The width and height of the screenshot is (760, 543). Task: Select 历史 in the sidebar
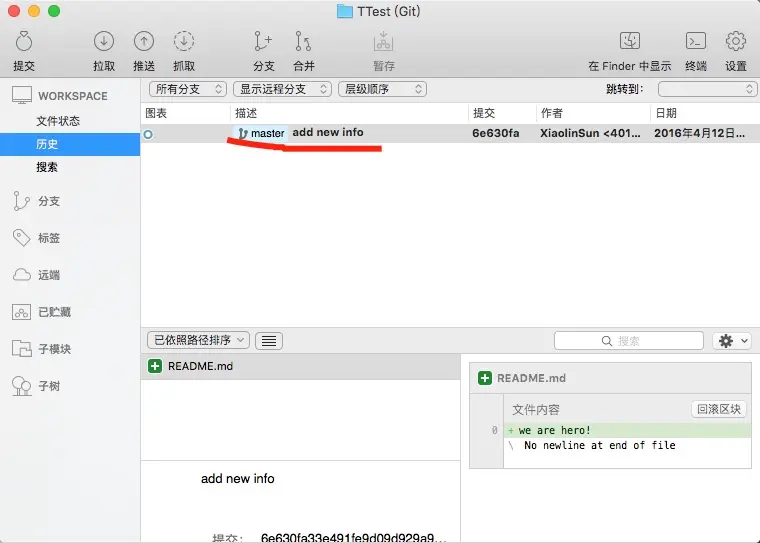(70, 144)
